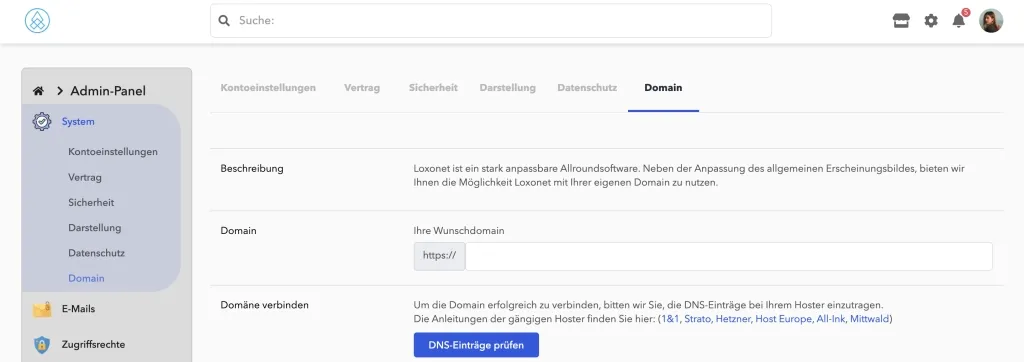Open Kontoeinstellungen in the sidebar
Viewport: 1024px width, 362px height.
(x=113, y=152)
